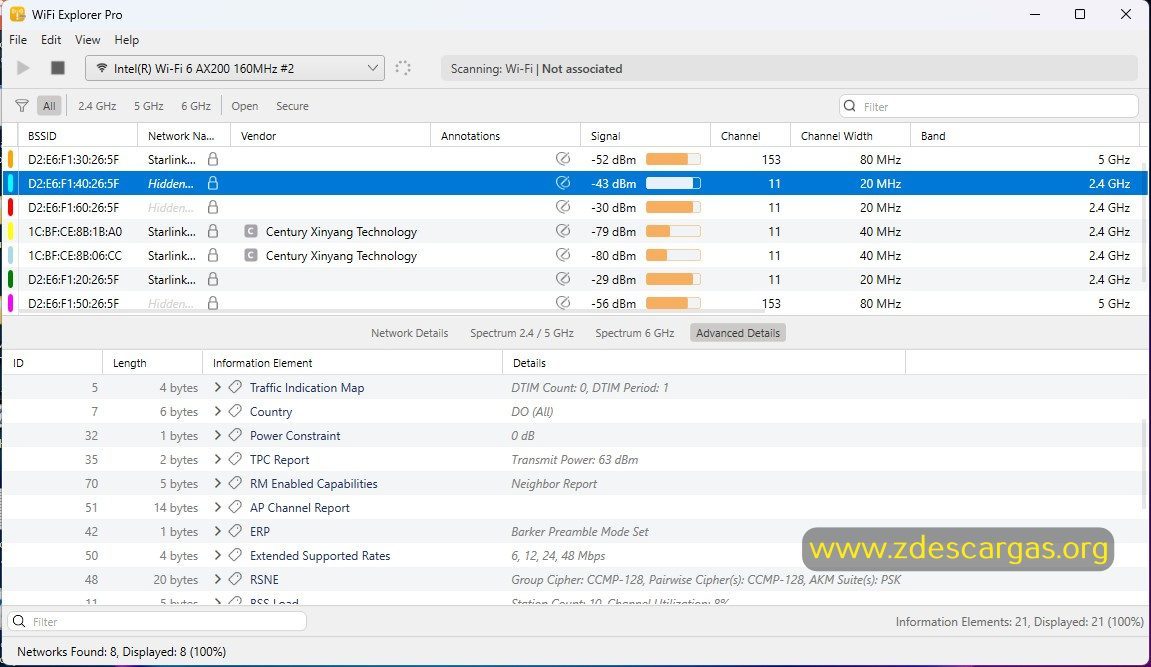Click the vendor icon for 1C:BF:CE:8B:1B:A0
1151x667 pixels.
pyautogui.click(x=251, y=231)
